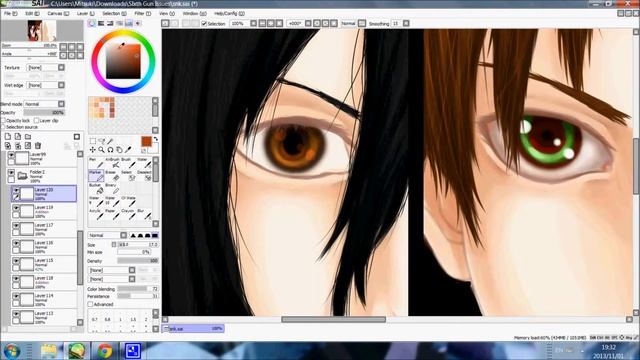Activate the eyedropper color picker tool
640x360 pixels.
click(128, 150)
